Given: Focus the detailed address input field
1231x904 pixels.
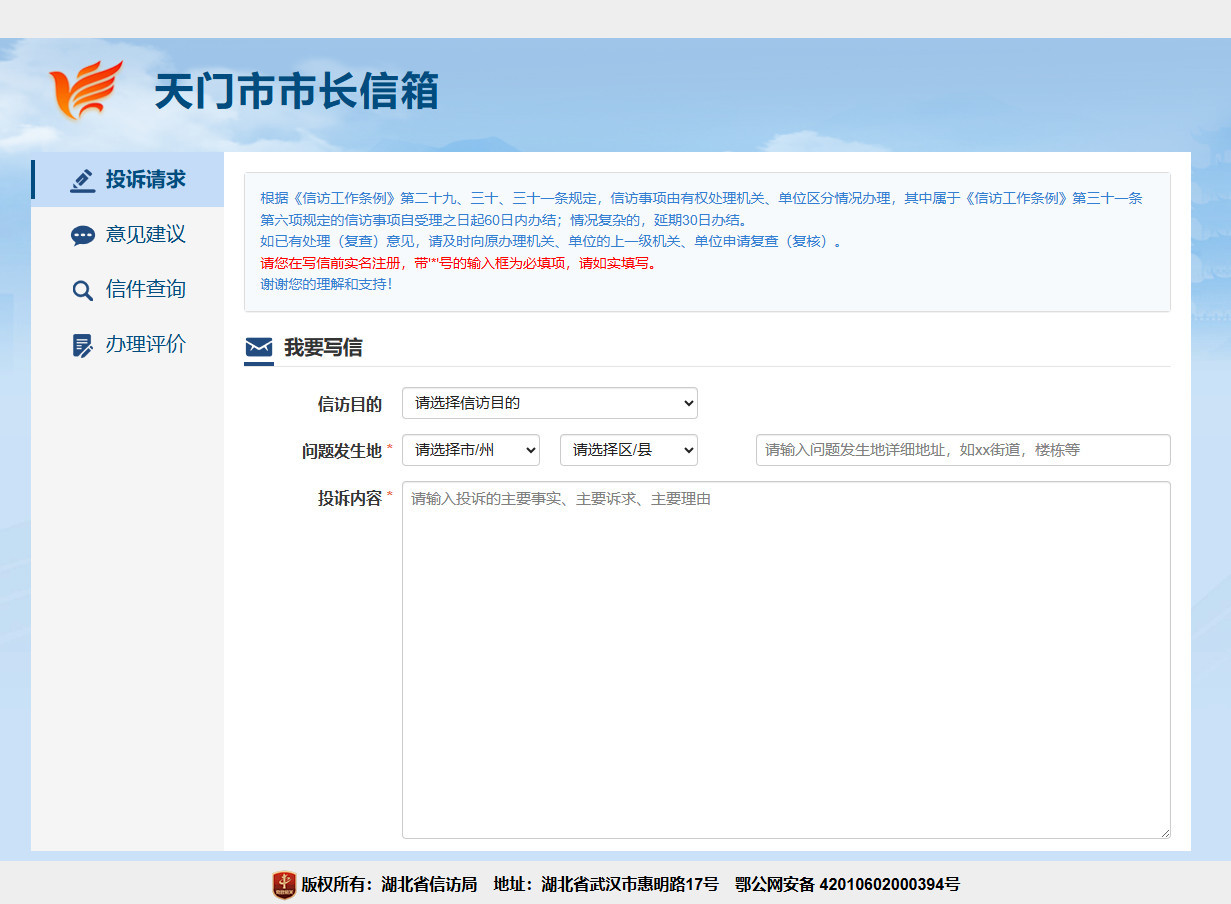Looking at the screenshot, I should (962, 450).
